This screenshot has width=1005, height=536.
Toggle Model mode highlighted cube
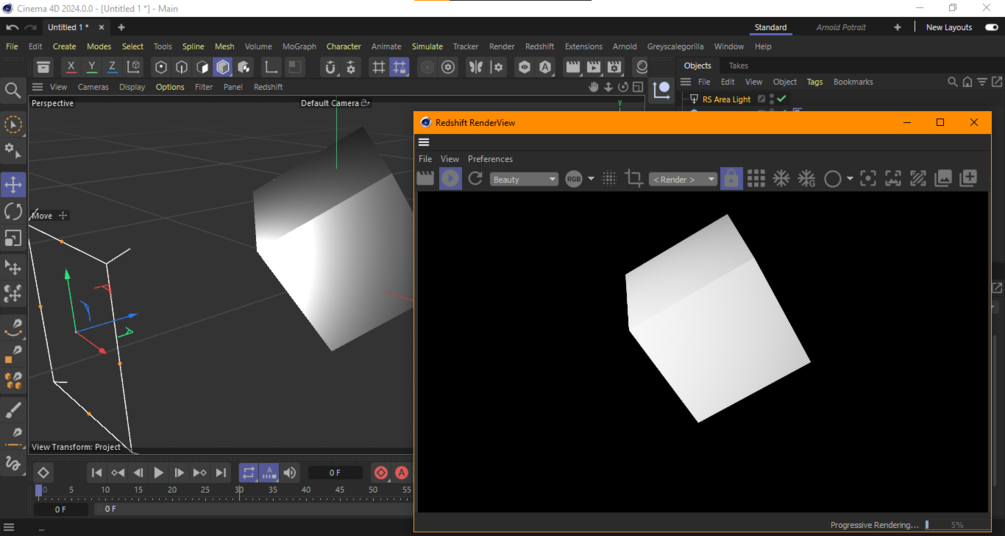(x=223, y=67)
